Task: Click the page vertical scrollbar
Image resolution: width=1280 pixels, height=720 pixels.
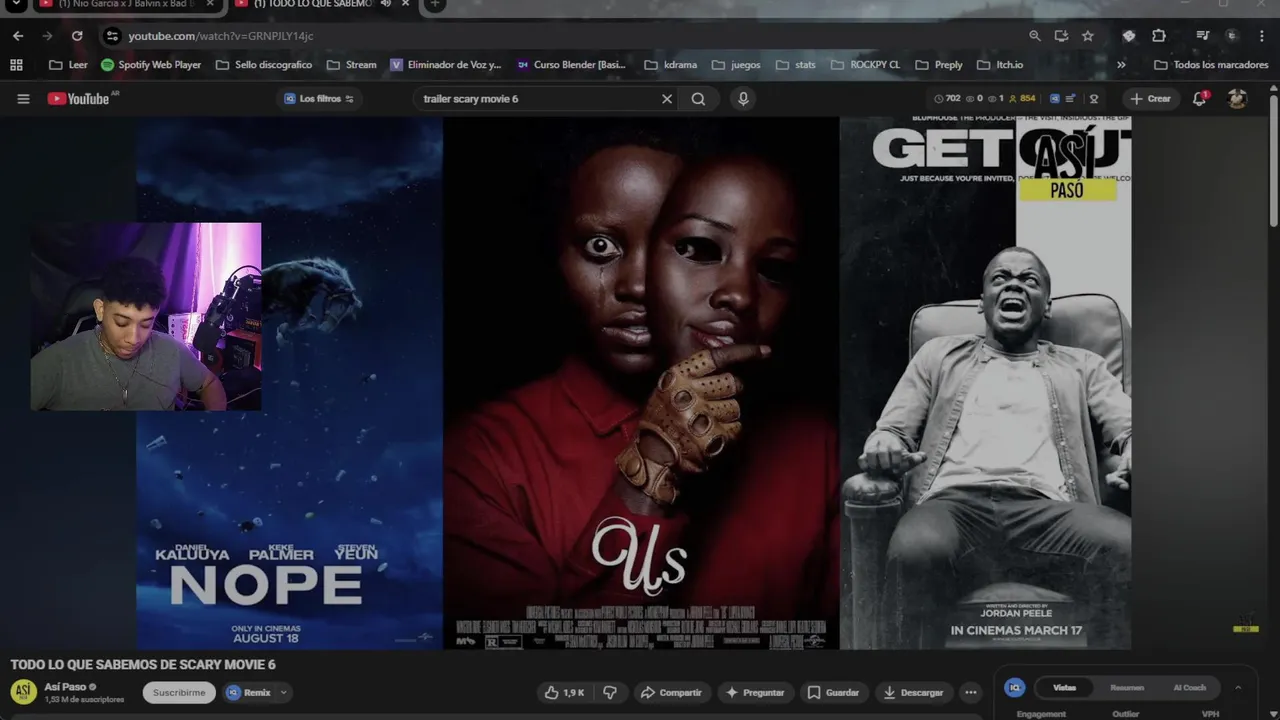Action: pos(1274,160)
